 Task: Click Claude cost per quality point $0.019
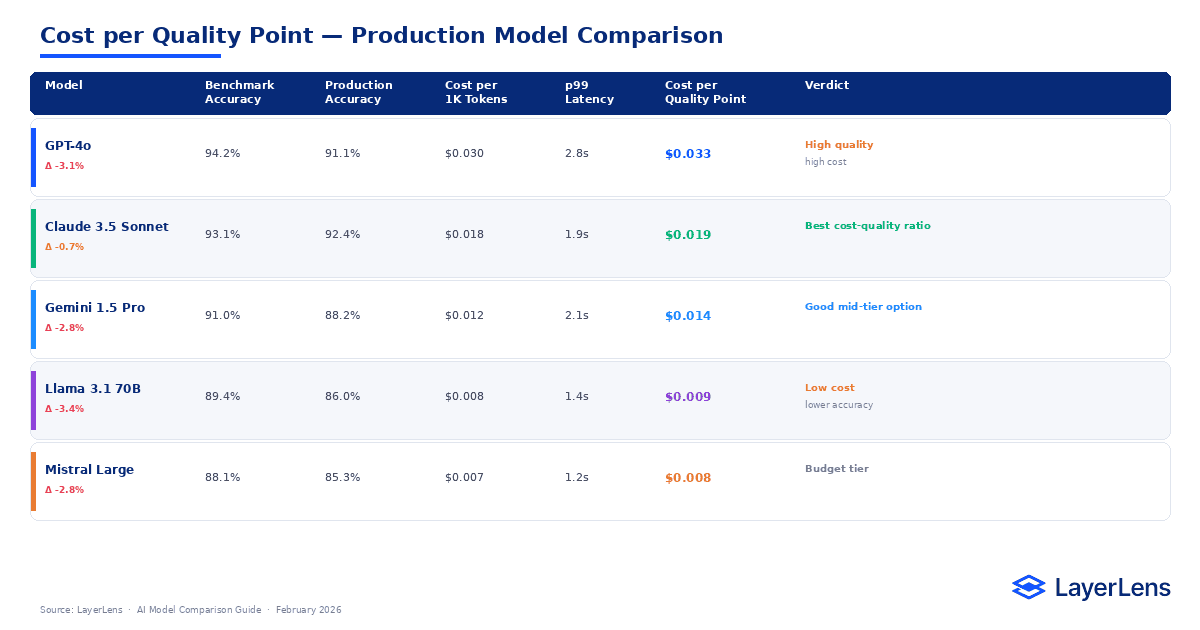[x=688, y=235]
